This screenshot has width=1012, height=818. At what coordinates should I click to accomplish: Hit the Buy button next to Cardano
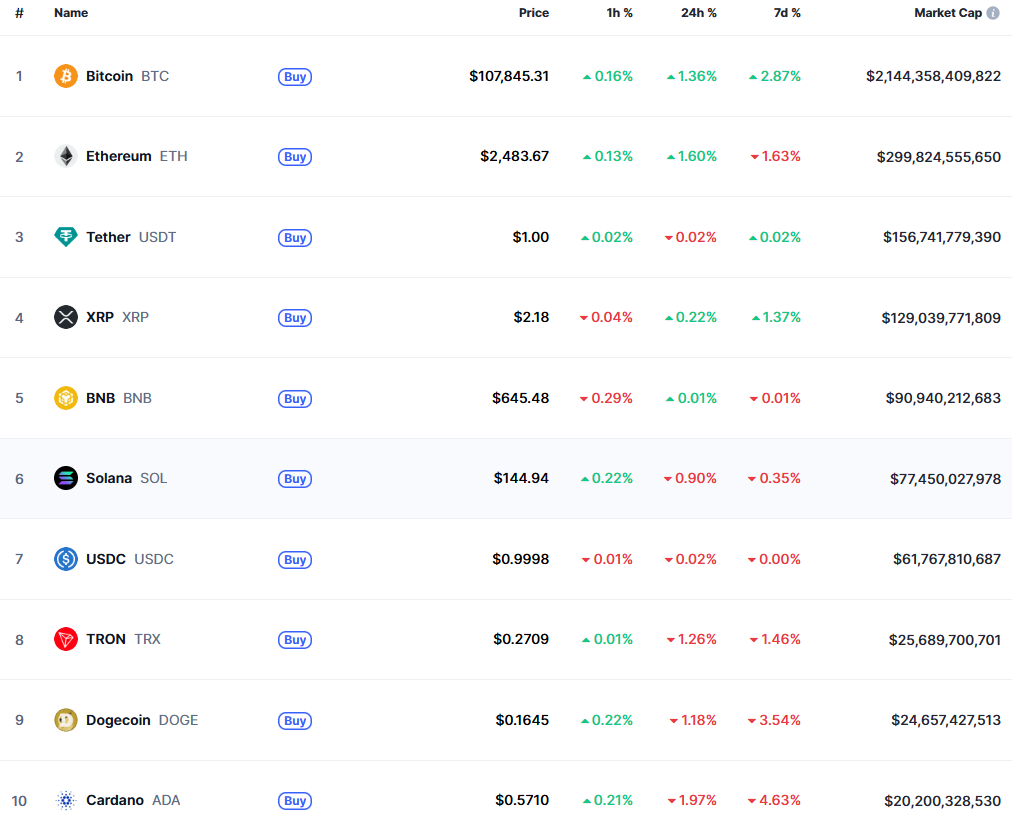coord(295,800)
